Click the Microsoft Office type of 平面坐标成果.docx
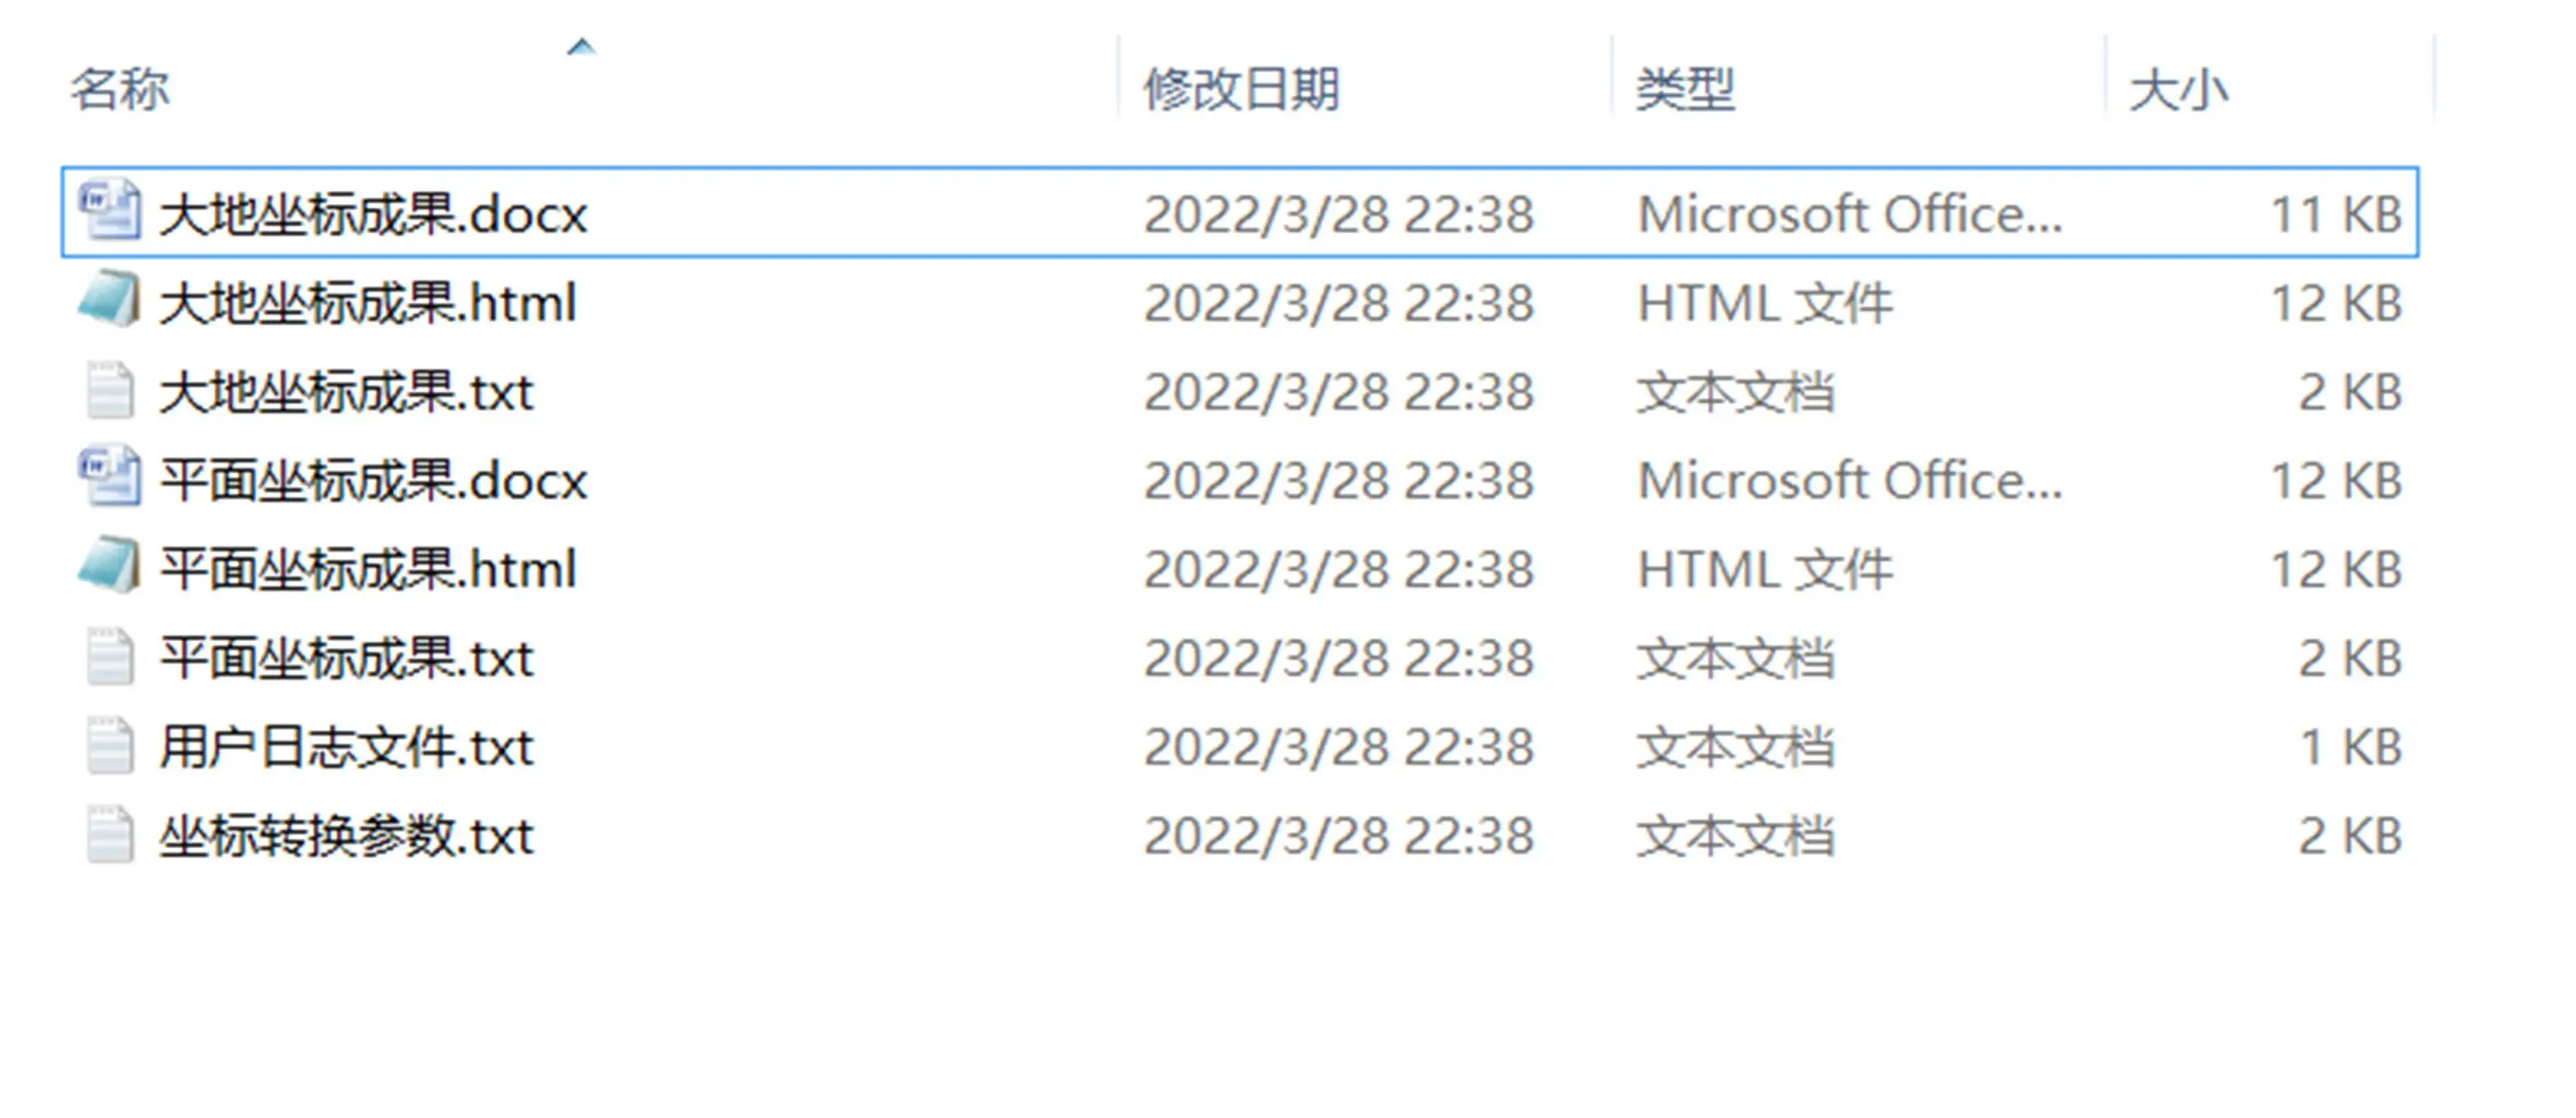Image resolution: width=2576 pixels, height=1118 pixels. tap(1849, 480)
